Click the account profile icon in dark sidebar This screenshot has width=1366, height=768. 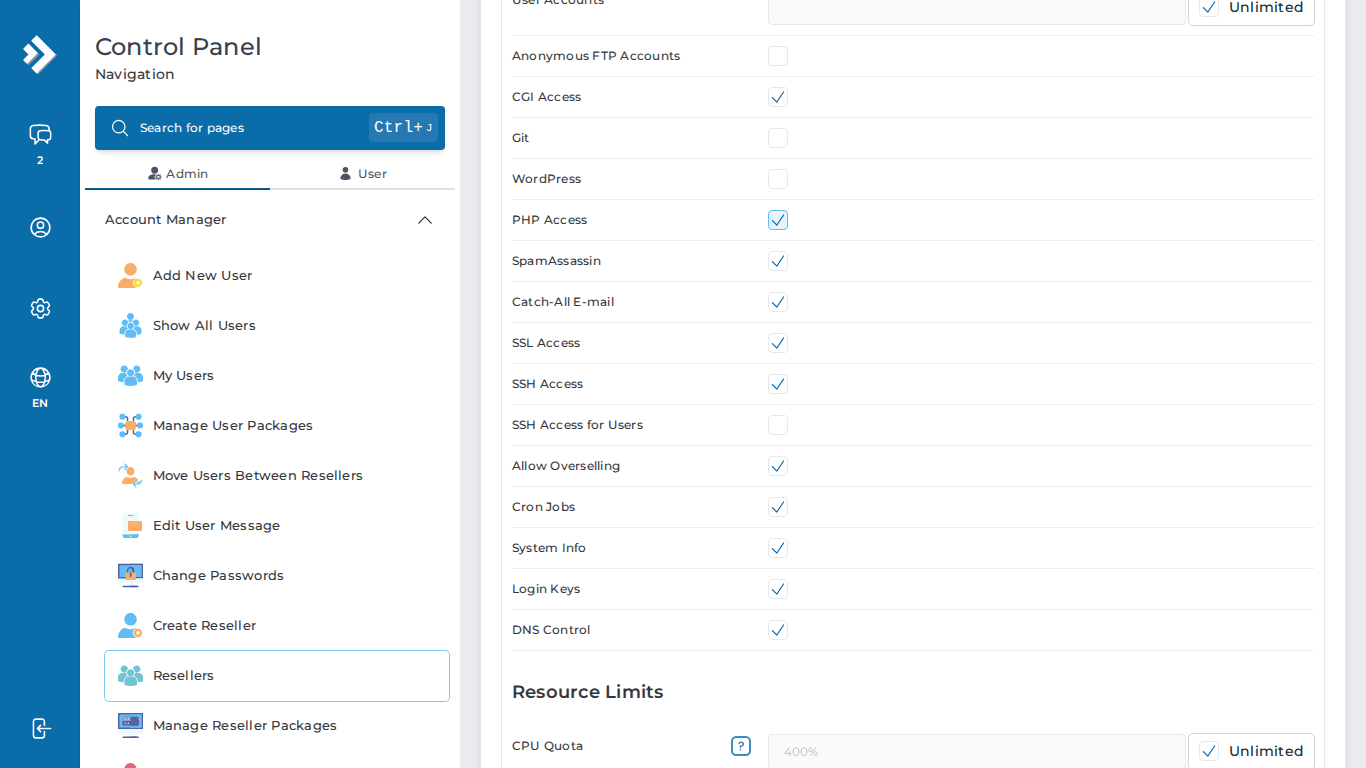pos(40,227)
